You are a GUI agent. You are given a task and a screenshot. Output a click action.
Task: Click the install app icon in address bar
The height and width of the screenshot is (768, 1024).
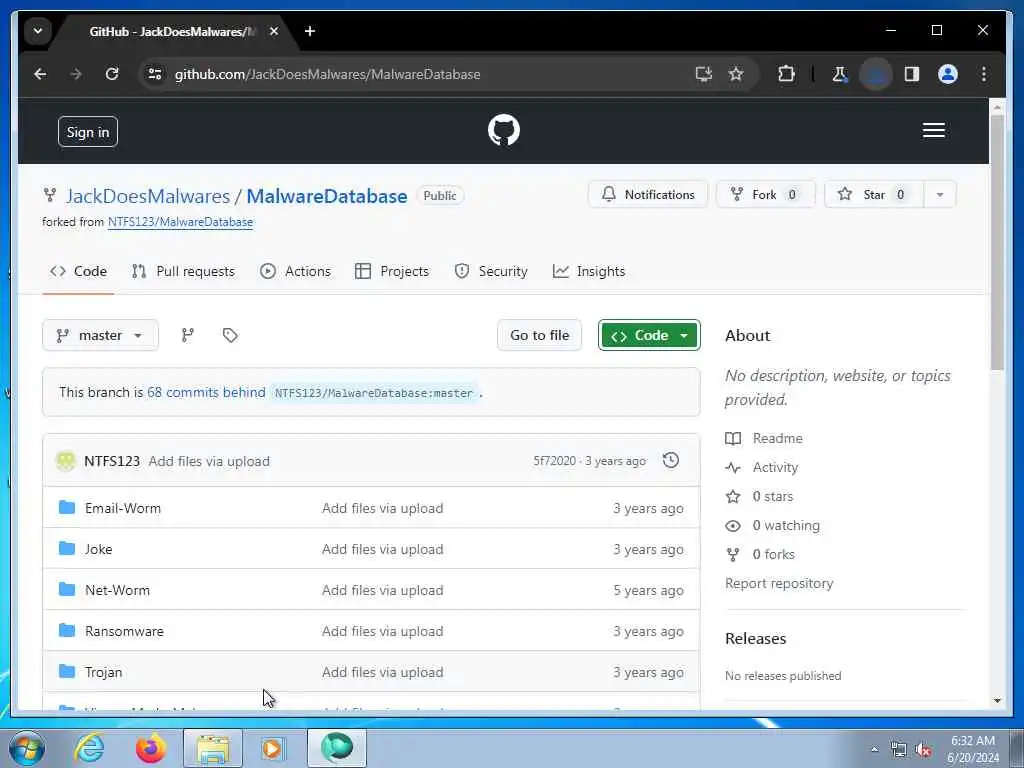point(703,74)
